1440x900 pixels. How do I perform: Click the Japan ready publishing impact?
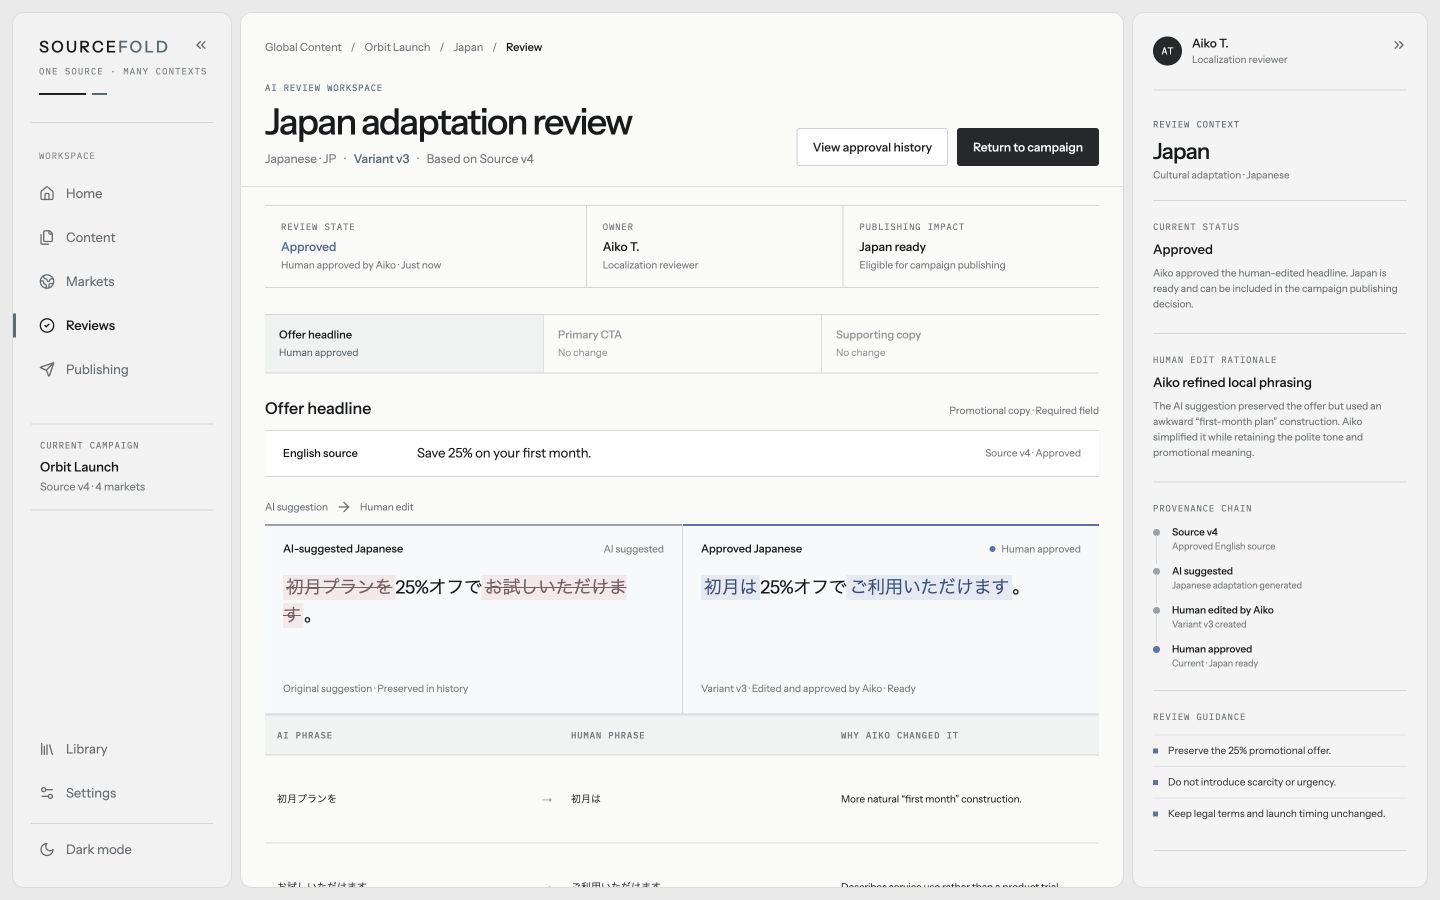click(x=892, y=247)
